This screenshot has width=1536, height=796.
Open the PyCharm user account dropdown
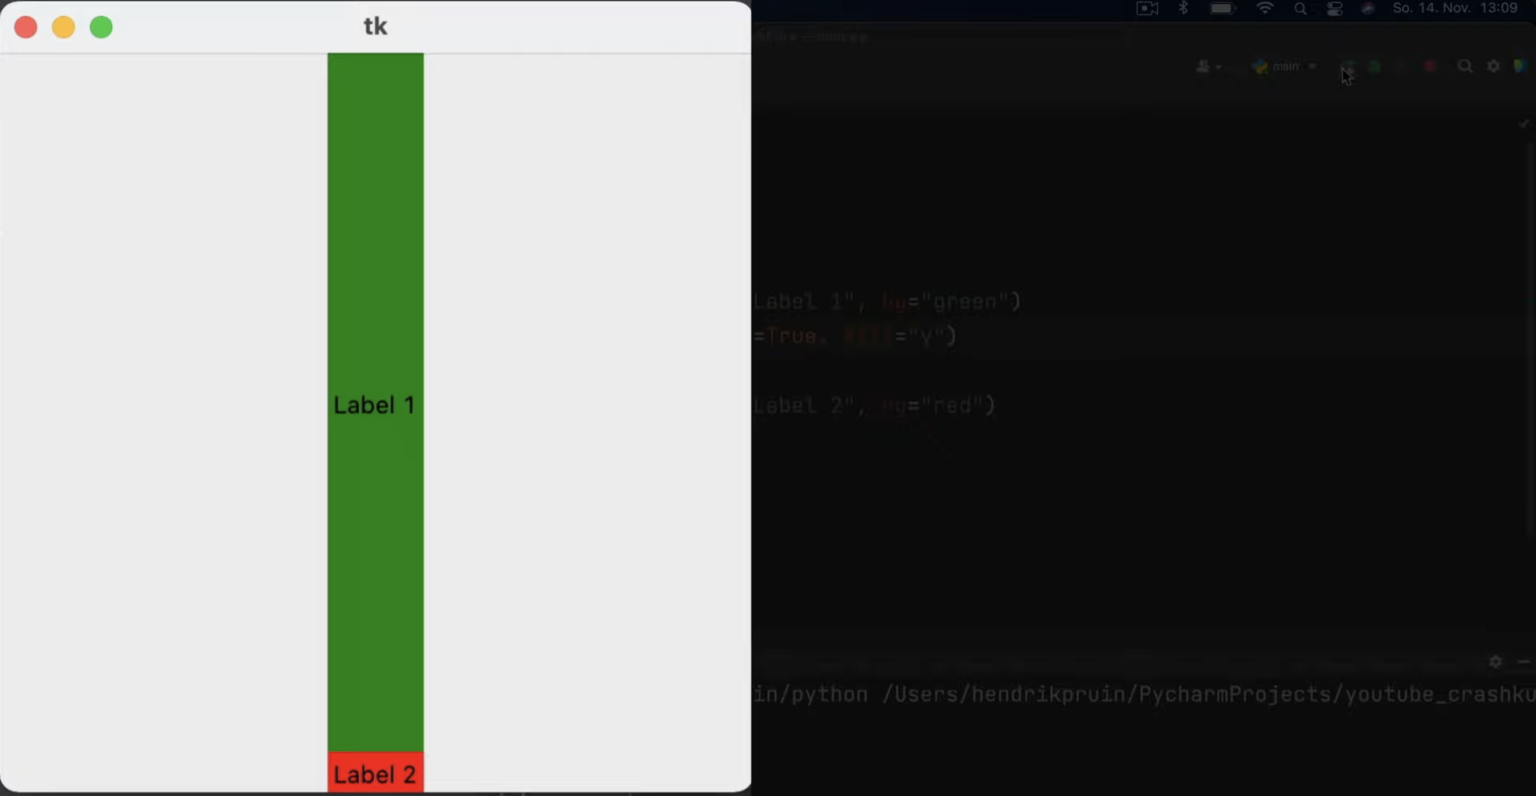(1208, 66)
